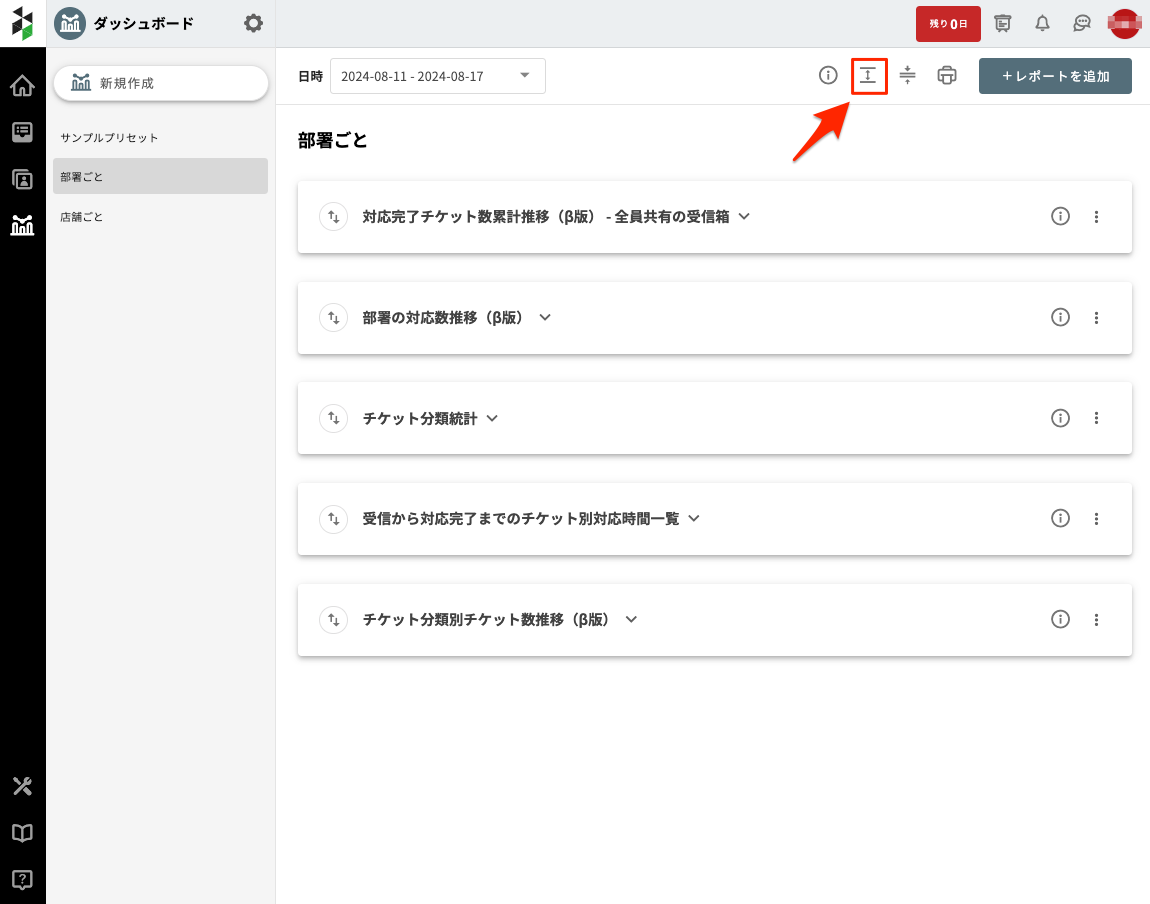The height and width of the screenshot is (904, 1150).
Task: Open the 日時 date range dropdown
Action: [x=437, y=76]
